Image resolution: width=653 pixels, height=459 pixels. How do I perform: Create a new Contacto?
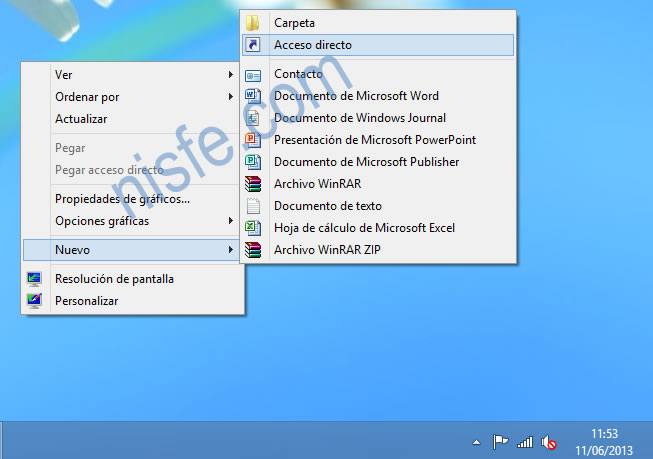(378, 74)
